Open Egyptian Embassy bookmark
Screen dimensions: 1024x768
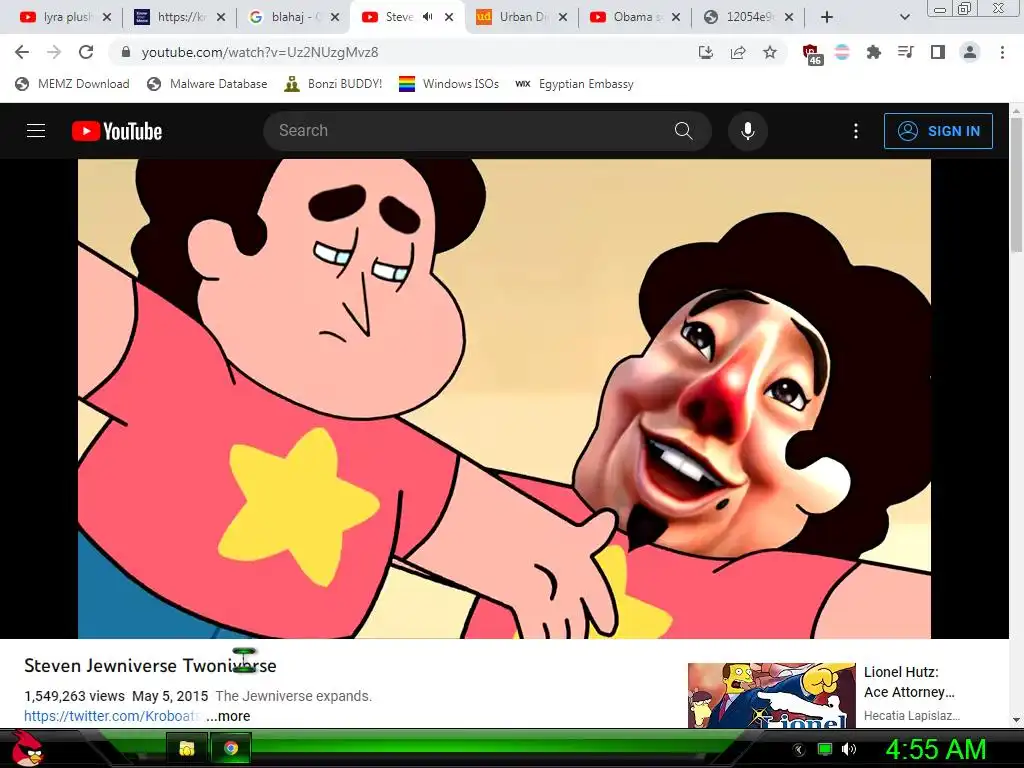click(574, 84)
